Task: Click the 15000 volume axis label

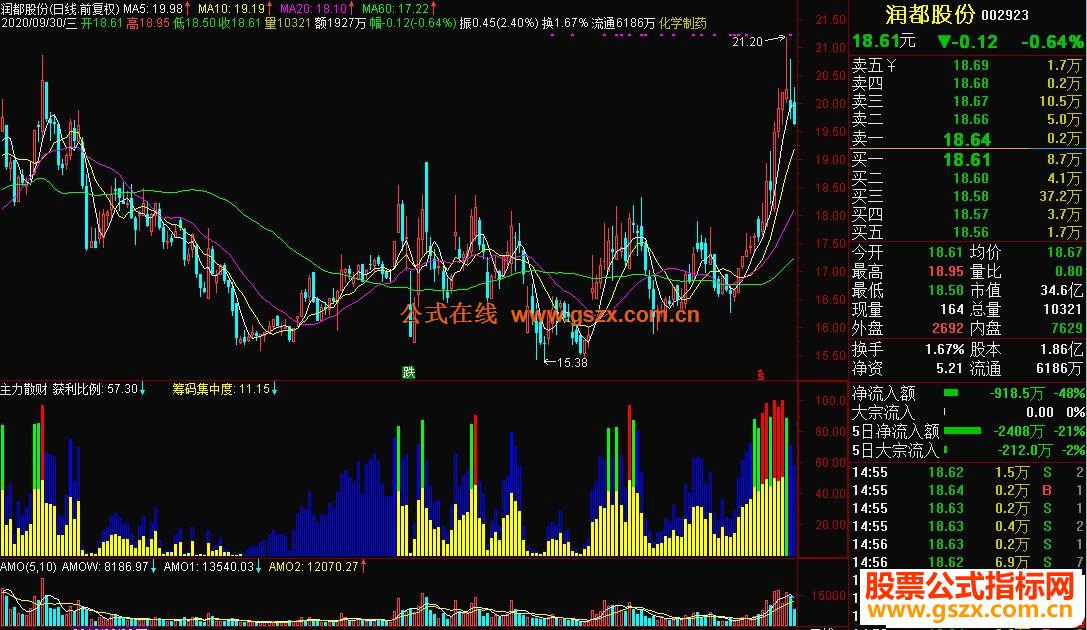Action: point(828,596)
